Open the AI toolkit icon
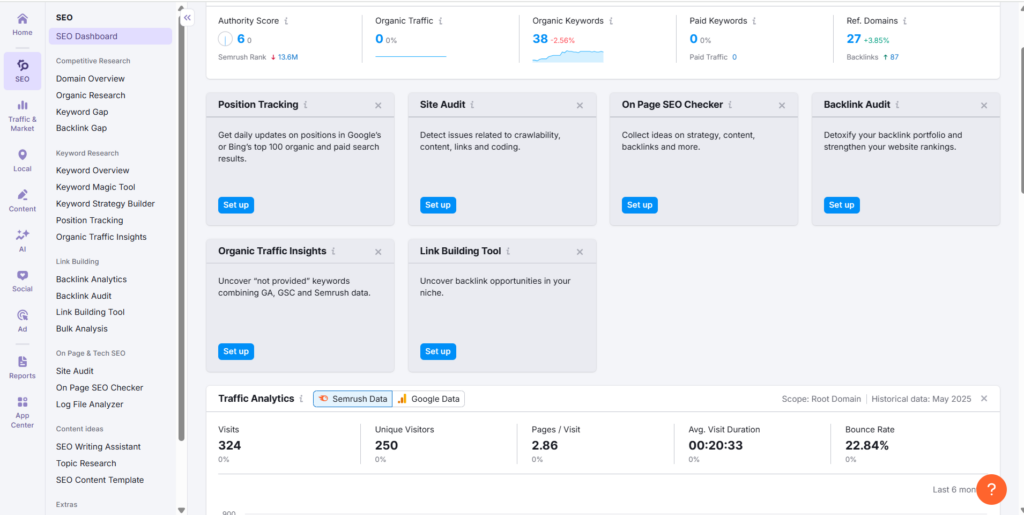The image size is (1024, 515). tap(22, 241)
